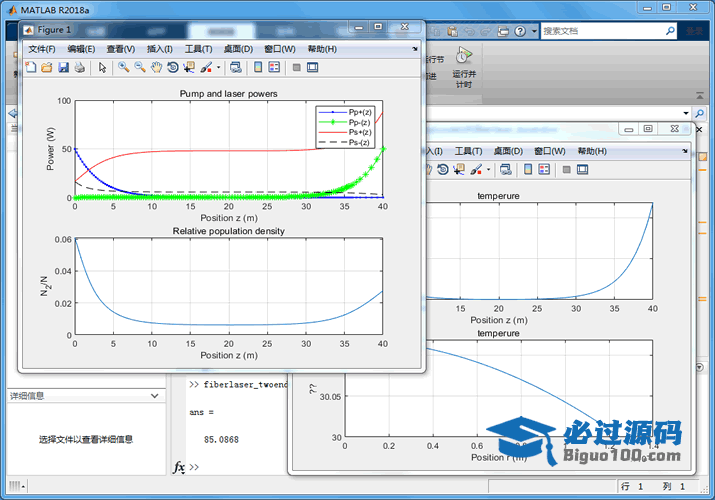The width and height of the screenshot is (715, 500).
Task: Click Insert Colorbar icon in Figure 1
Action: [258, 67]
